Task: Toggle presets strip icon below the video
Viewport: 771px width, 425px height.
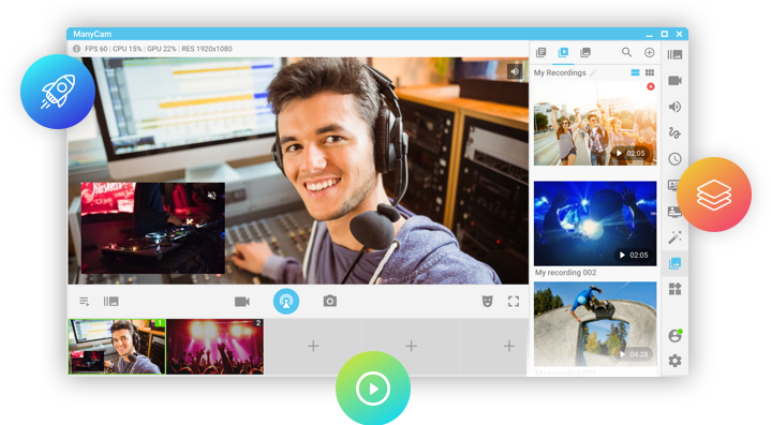Action: tap(111, 301)
